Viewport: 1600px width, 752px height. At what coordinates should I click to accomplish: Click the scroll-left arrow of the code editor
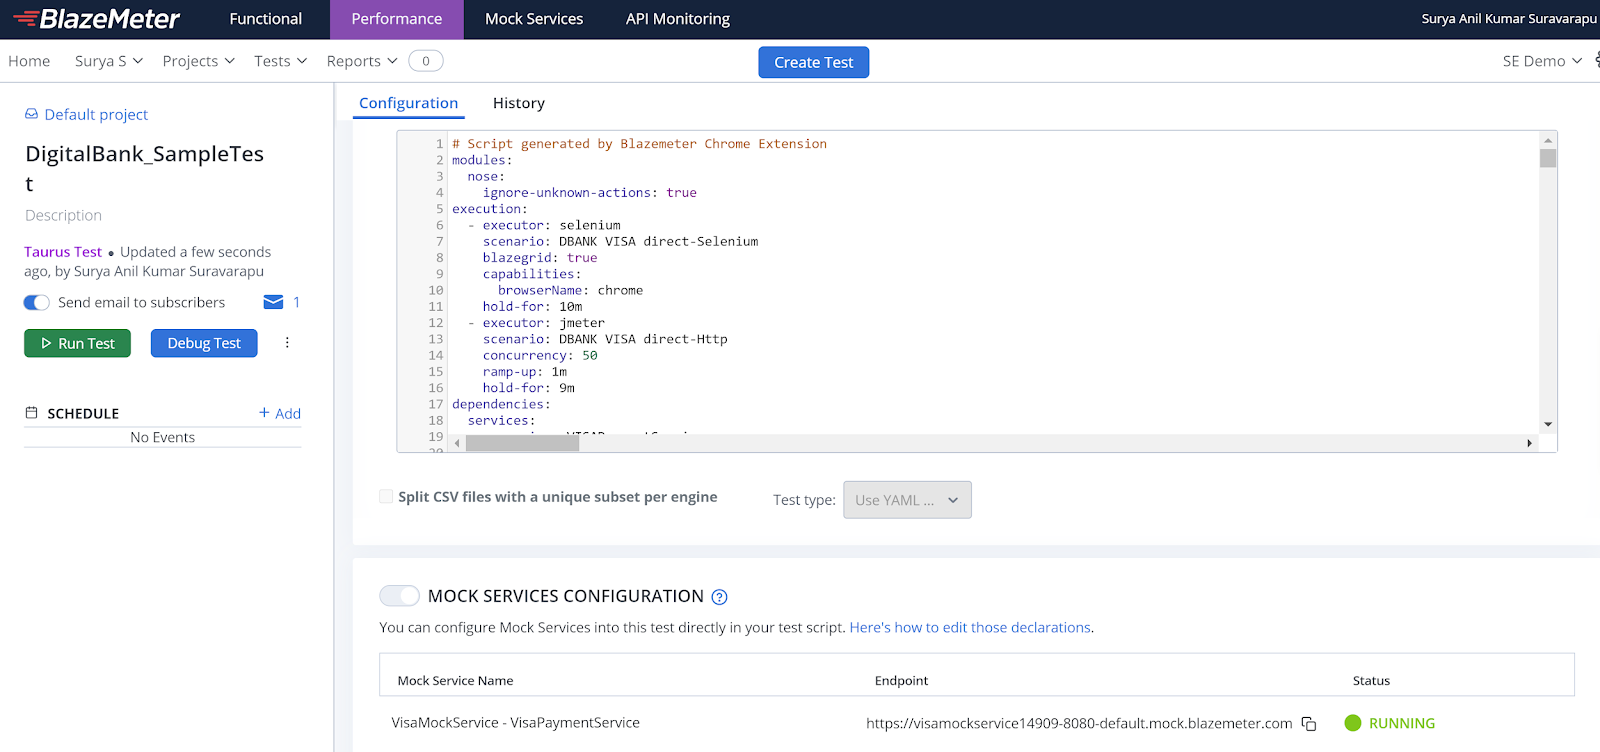point(457,443)
